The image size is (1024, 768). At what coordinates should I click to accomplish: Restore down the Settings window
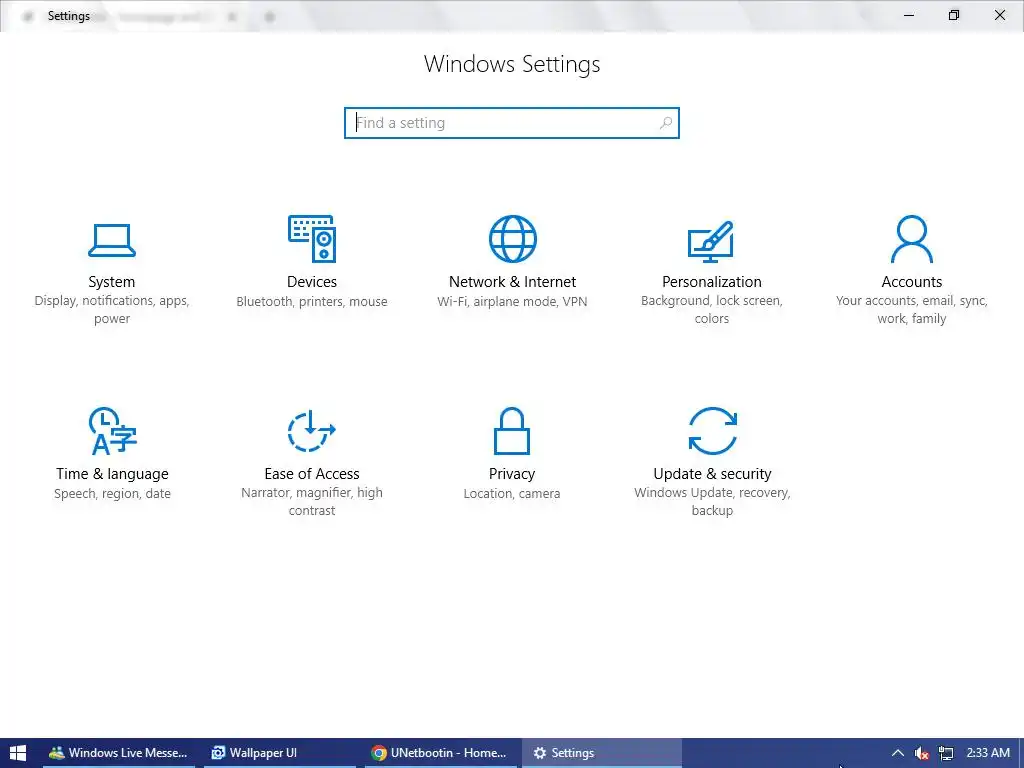click(954, 15)
